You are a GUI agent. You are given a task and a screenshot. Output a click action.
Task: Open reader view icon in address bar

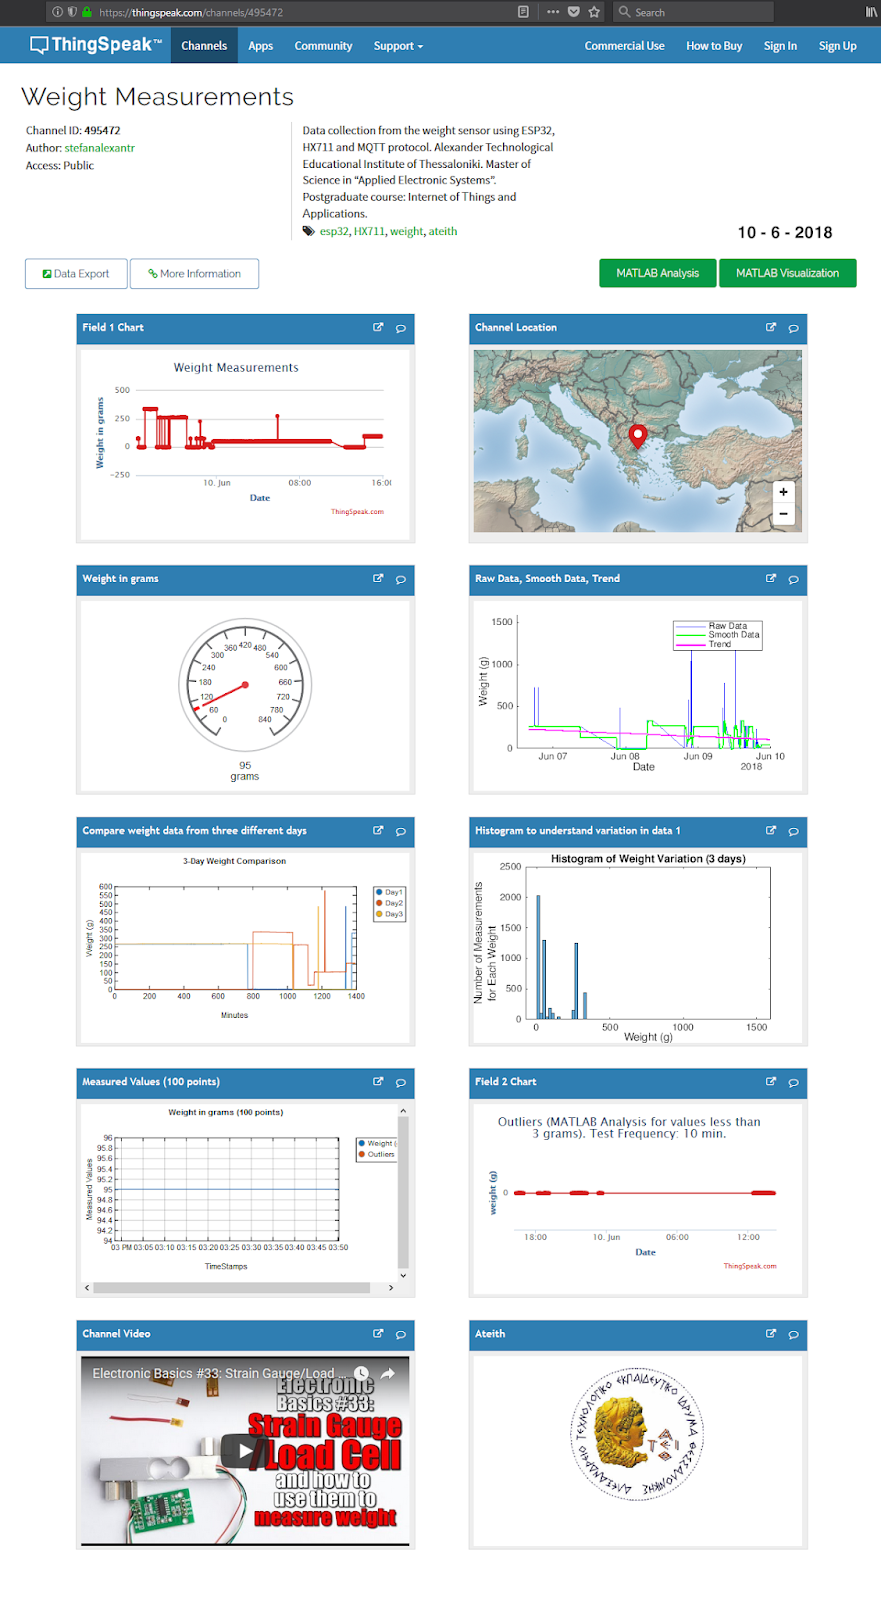pyautogui.click(x=523, y=12)
